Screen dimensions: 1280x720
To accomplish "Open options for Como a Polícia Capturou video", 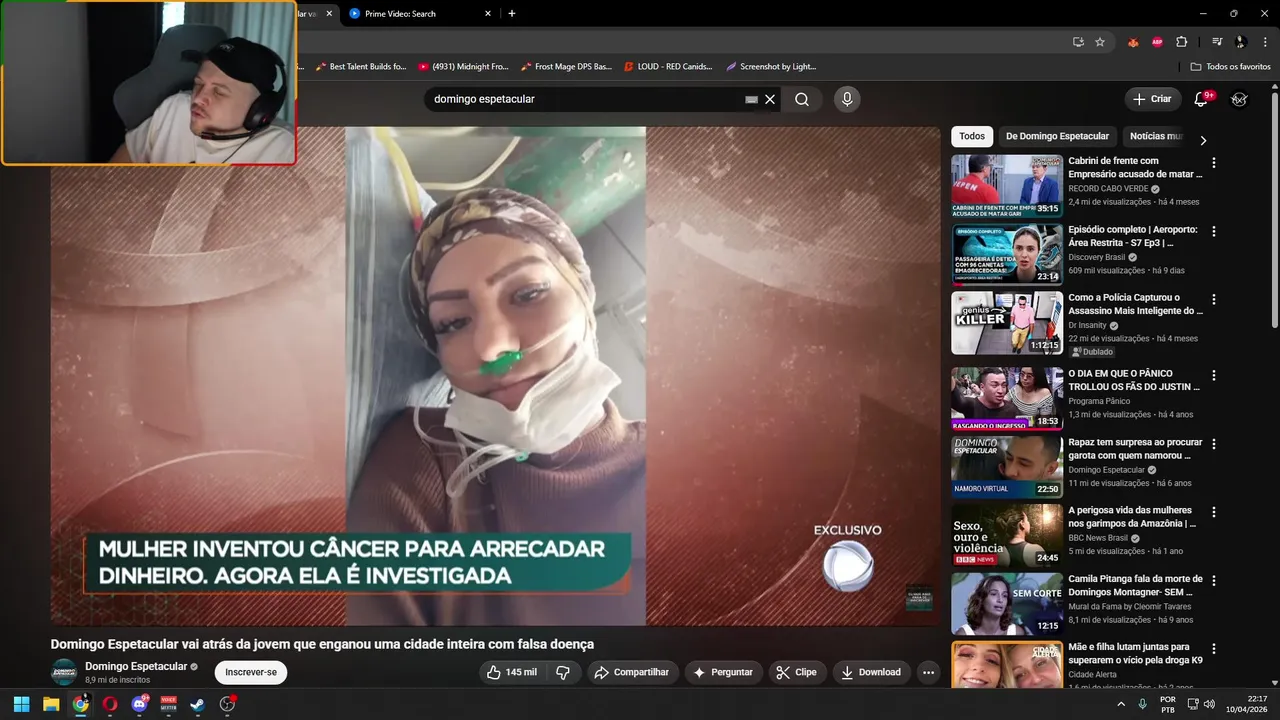I will 1214,299.
